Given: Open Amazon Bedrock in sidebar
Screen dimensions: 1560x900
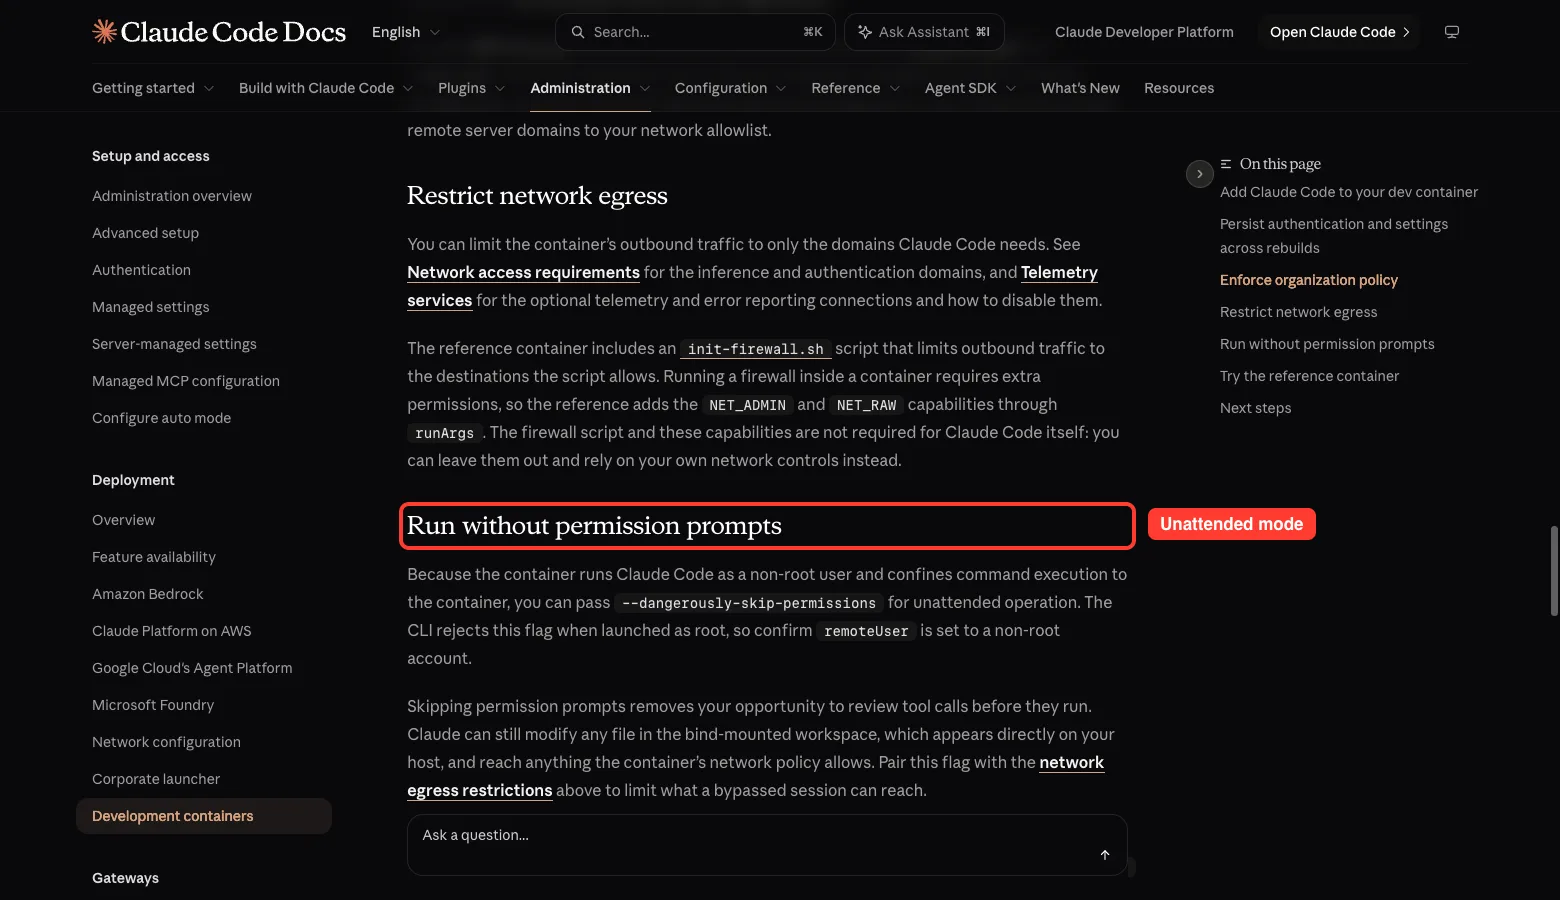Looking at the screenshot, I should pos(147,594).
